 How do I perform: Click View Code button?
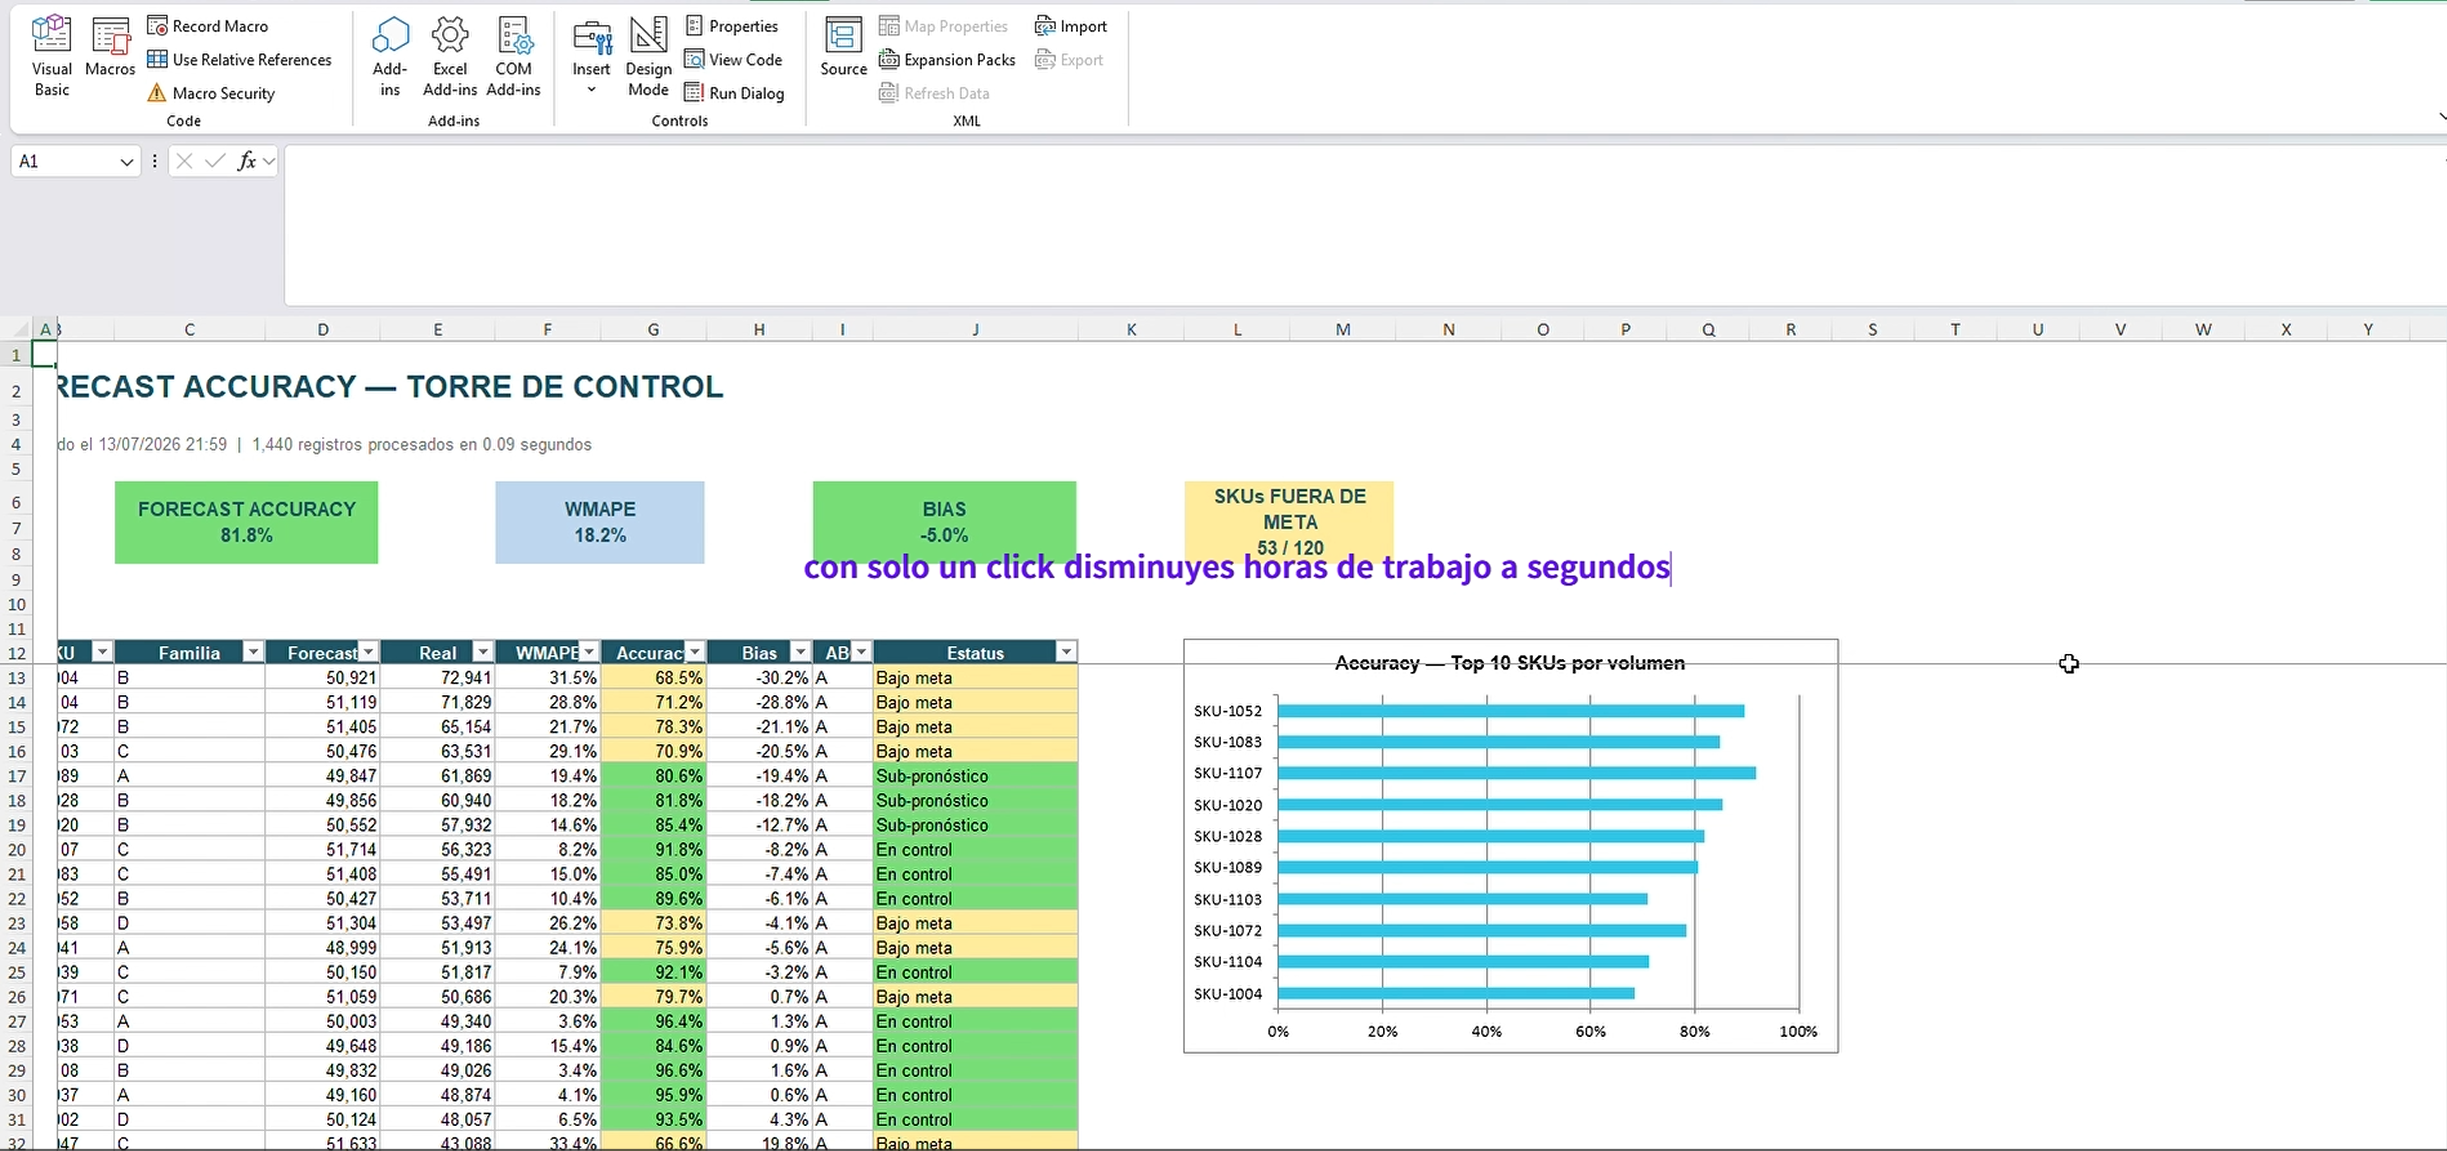[733, 60]
